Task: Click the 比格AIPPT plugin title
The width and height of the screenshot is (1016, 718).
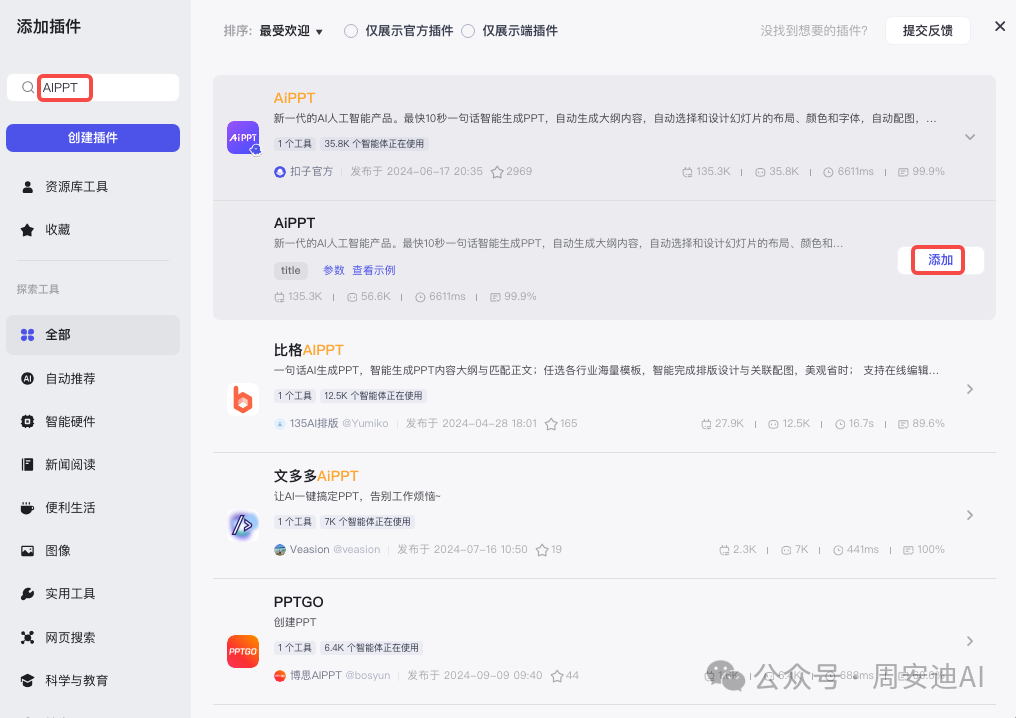Action: [x=308, y=351]
